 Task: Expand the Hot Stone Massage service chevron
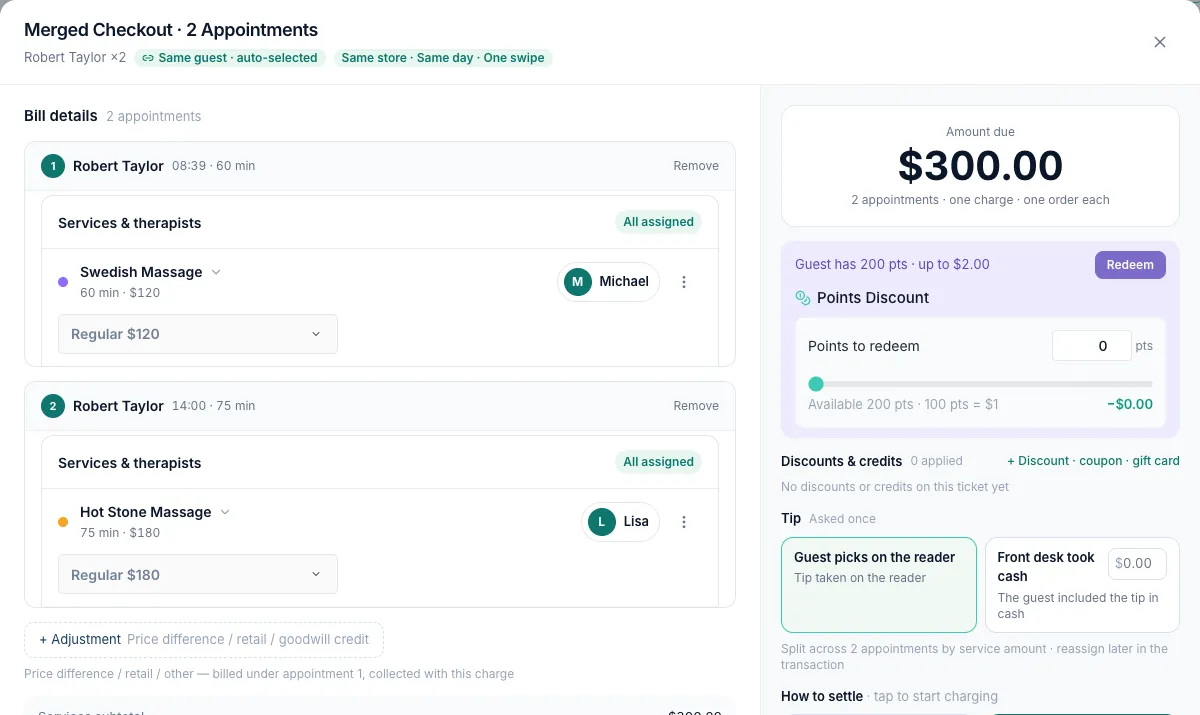tap(225, 512)
